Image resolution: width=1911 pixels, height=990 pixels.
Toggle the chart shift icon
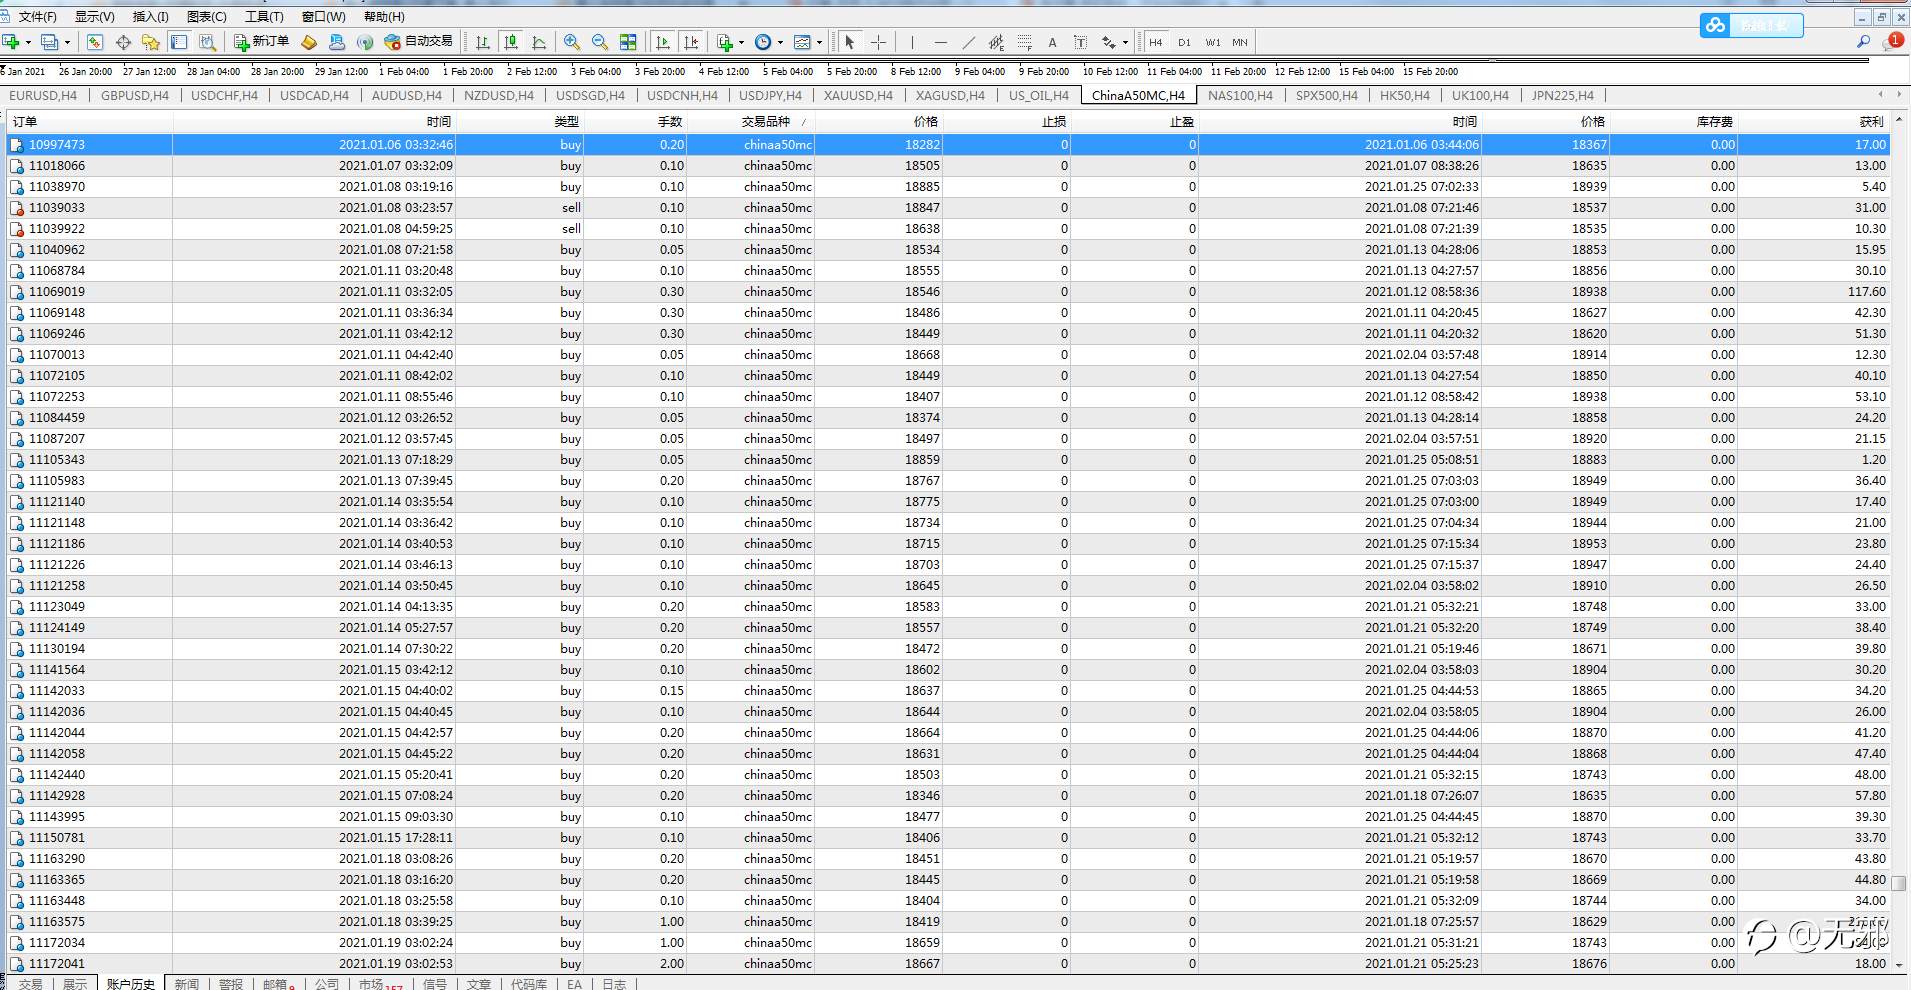[690, 42]
